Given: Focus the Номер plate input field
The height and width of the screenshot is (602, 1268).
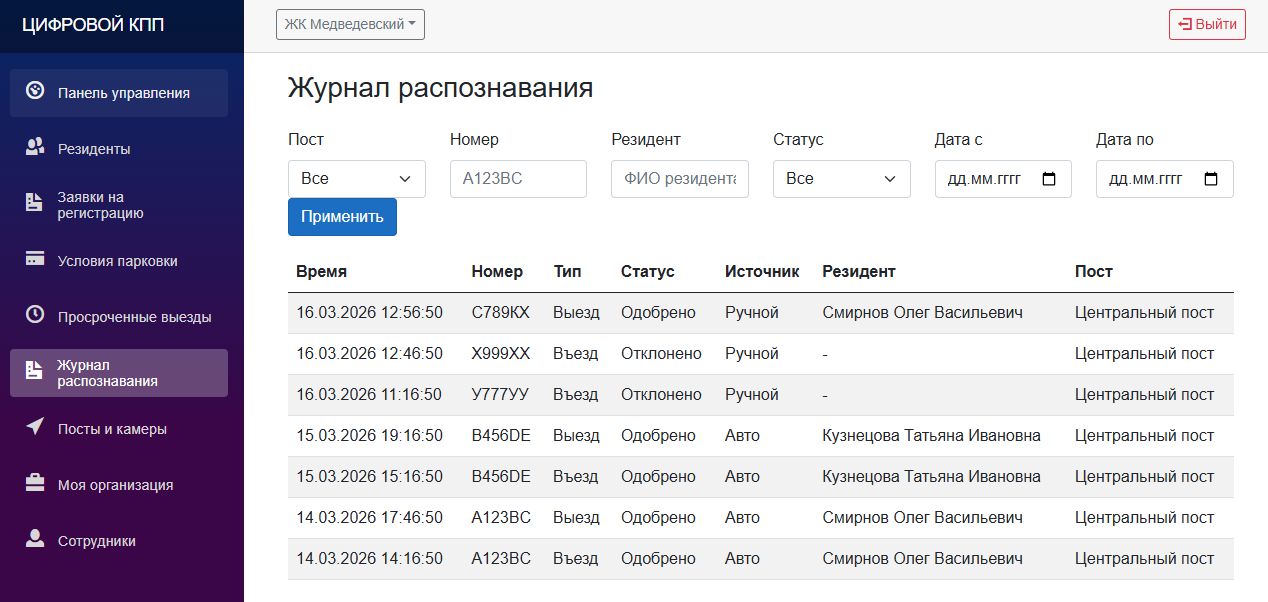Looking at the screenshot, I should click(x=518, y=179).
